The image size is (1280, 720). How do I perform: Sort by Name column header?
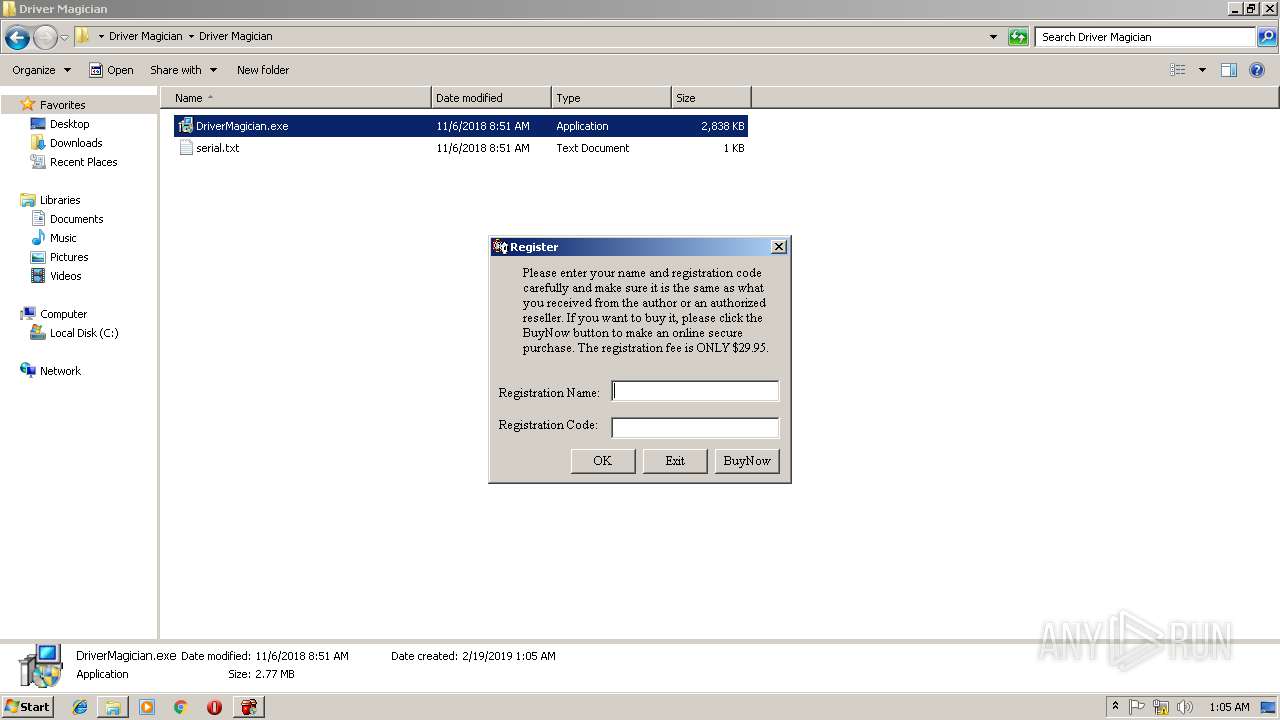click(x=295, y=98)
